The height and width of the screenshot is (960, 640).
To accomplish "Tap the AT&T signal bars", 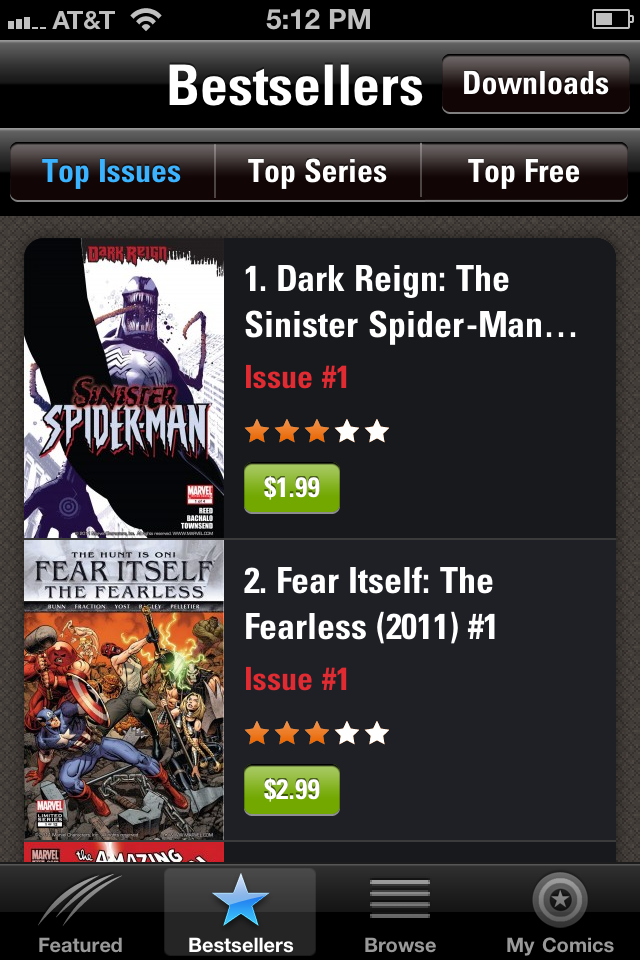I will click(x=27, y=23).
